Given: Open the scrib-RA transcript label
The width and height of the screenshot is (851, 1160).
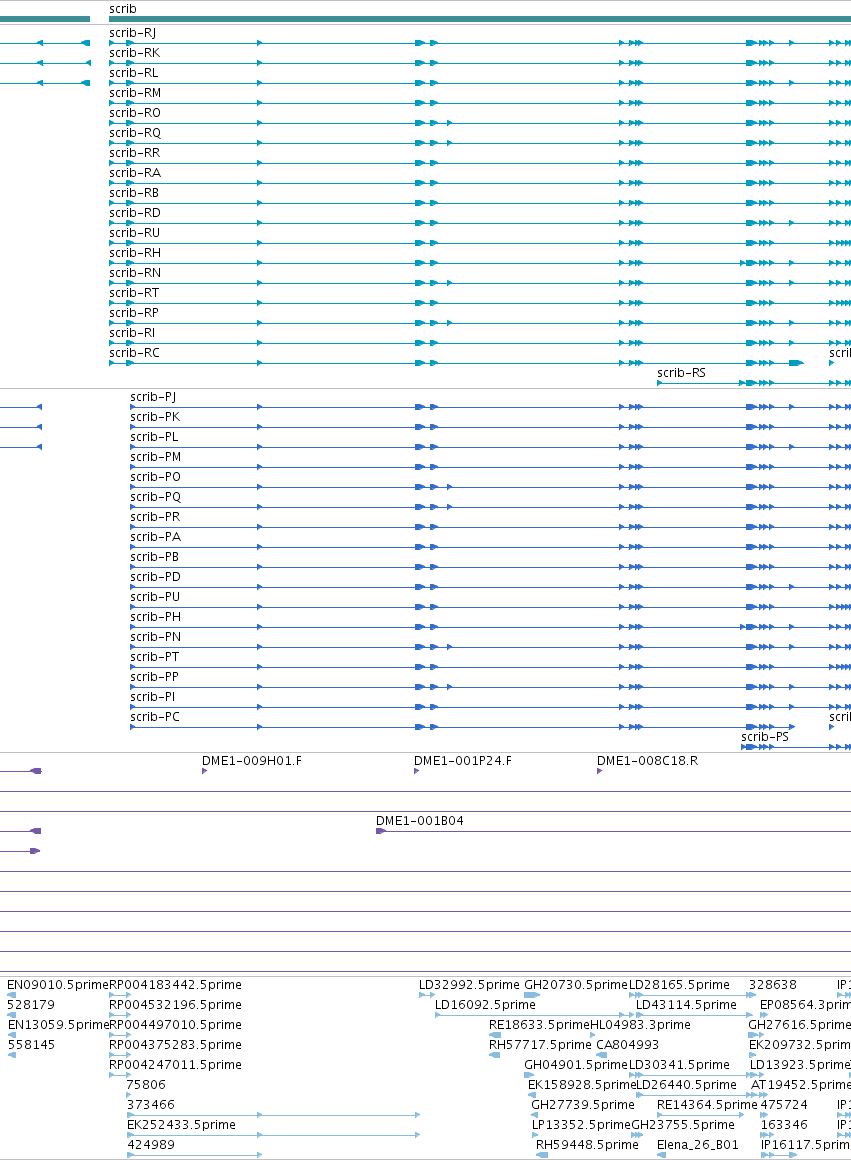Looking at the screenshot, I should 135,172.
